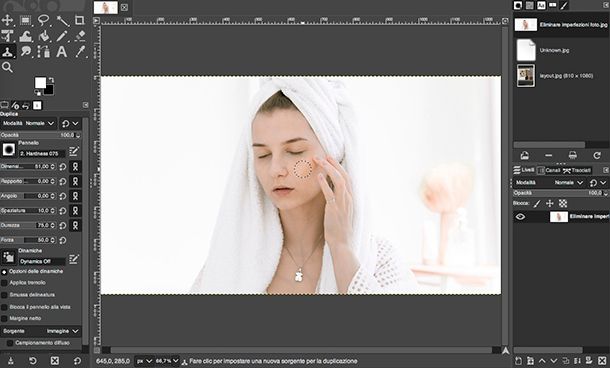Select the Free Select lasso tool
The image size is (610, 368).
pos(44,20)
